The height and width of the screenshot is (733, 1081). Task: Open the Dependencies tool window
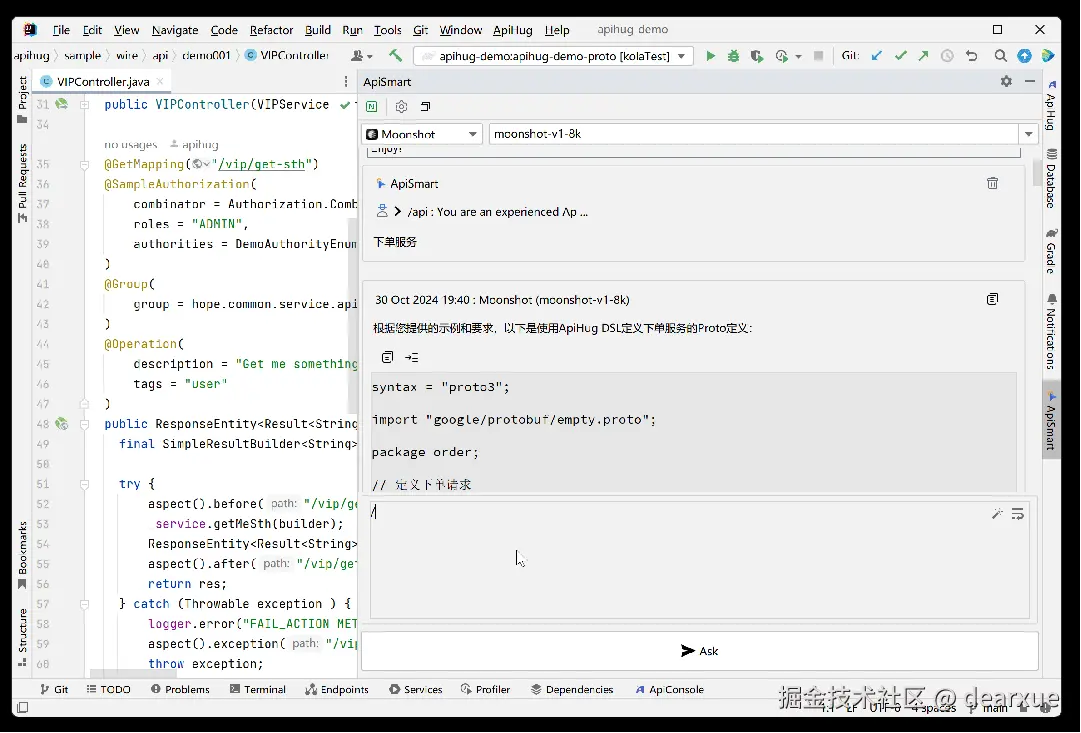click(572, 690)
